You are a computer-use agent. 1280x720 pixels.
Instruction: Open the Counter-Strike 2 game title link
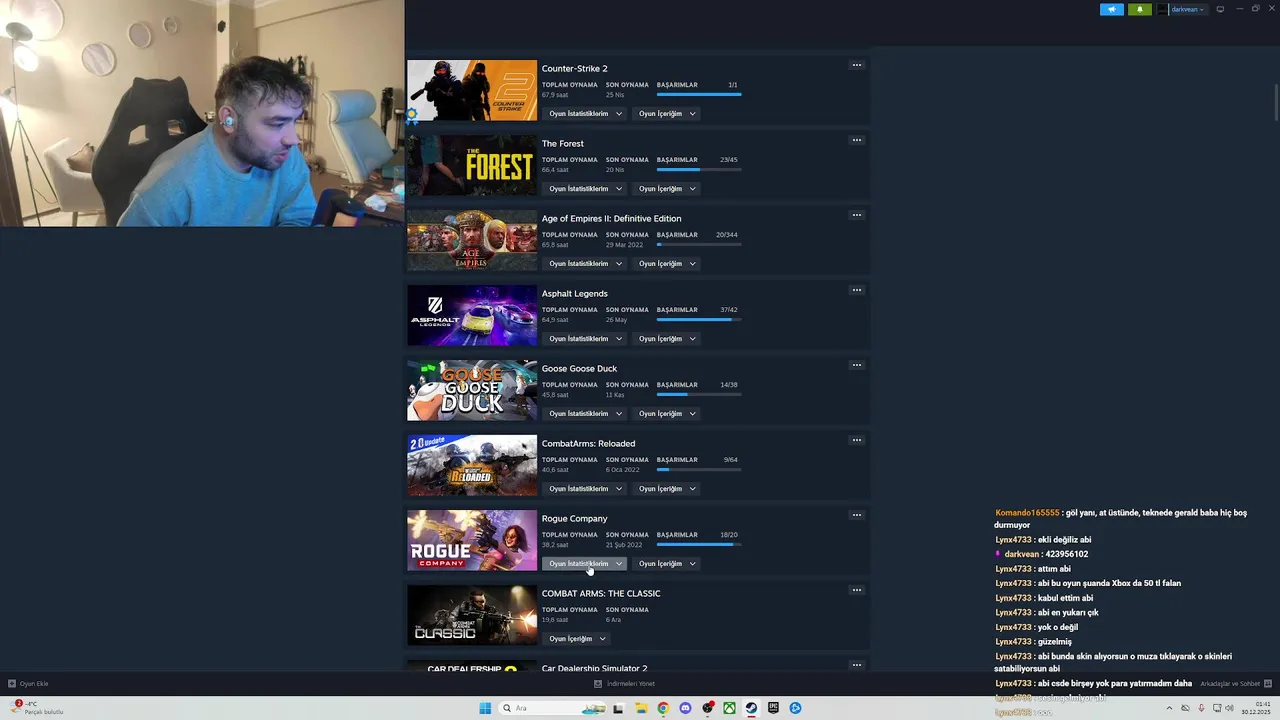coord(574,69)
